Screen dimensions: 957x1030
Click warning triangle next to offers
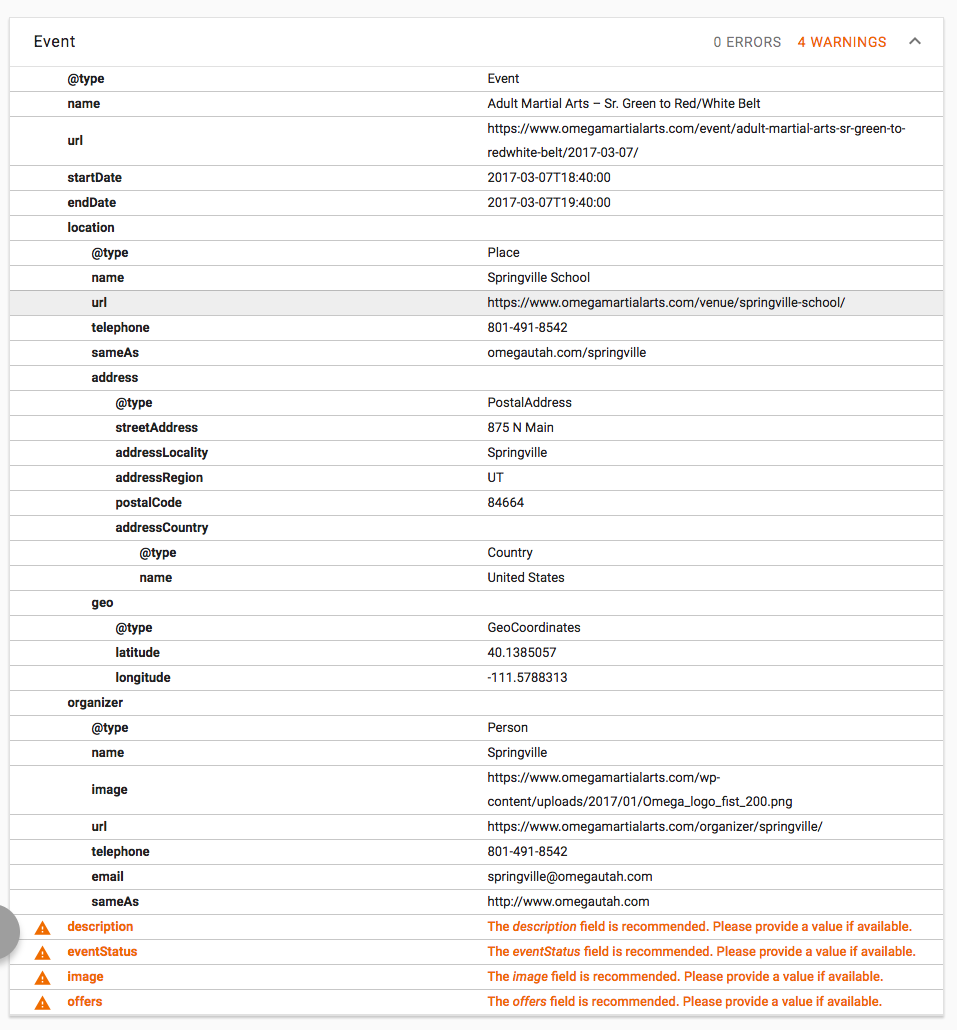42,1002
